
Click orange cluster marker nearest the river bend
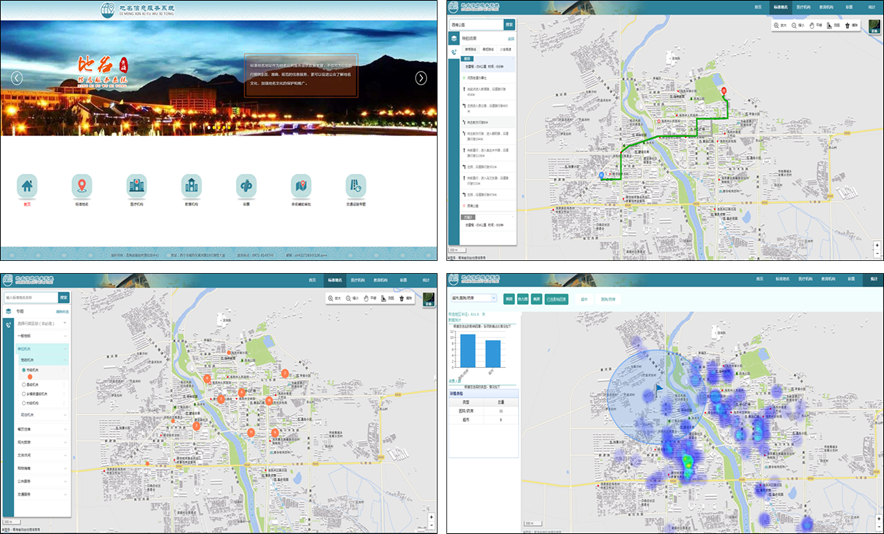click(x=207, y=379)
